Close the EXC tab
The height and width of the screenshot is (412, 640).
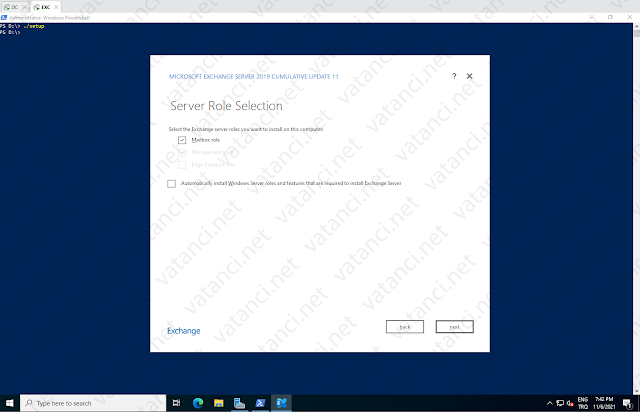point(56,7)
